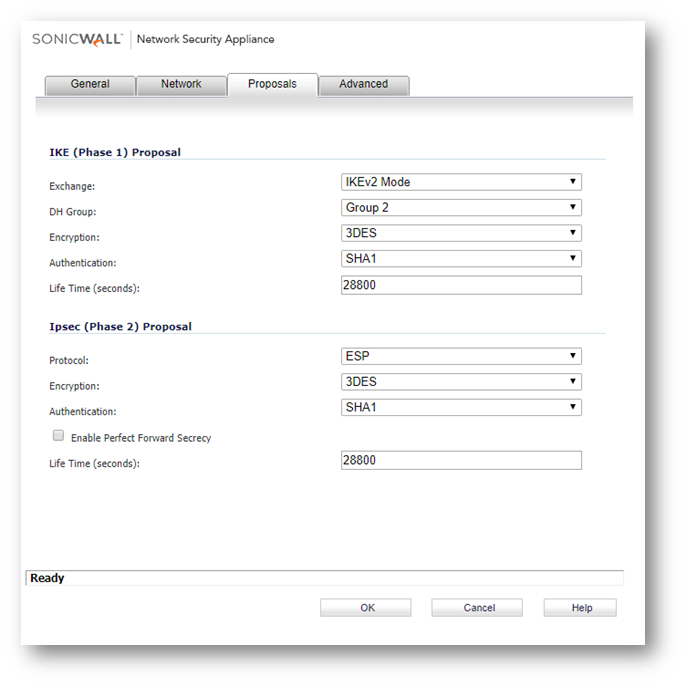Screen dimensions: 687x687
Task: Go to the Advanced tab
Action: (x=363, y=84)
